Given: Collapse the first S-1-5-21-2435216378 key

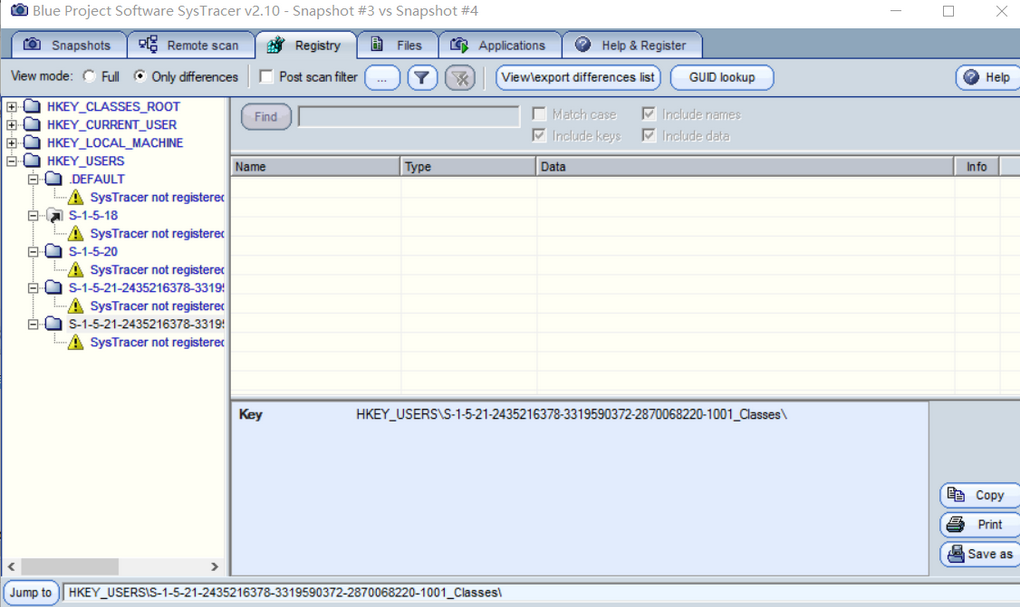Looking at the screenshot, I should pyautogui.click(x=33, y=288).
